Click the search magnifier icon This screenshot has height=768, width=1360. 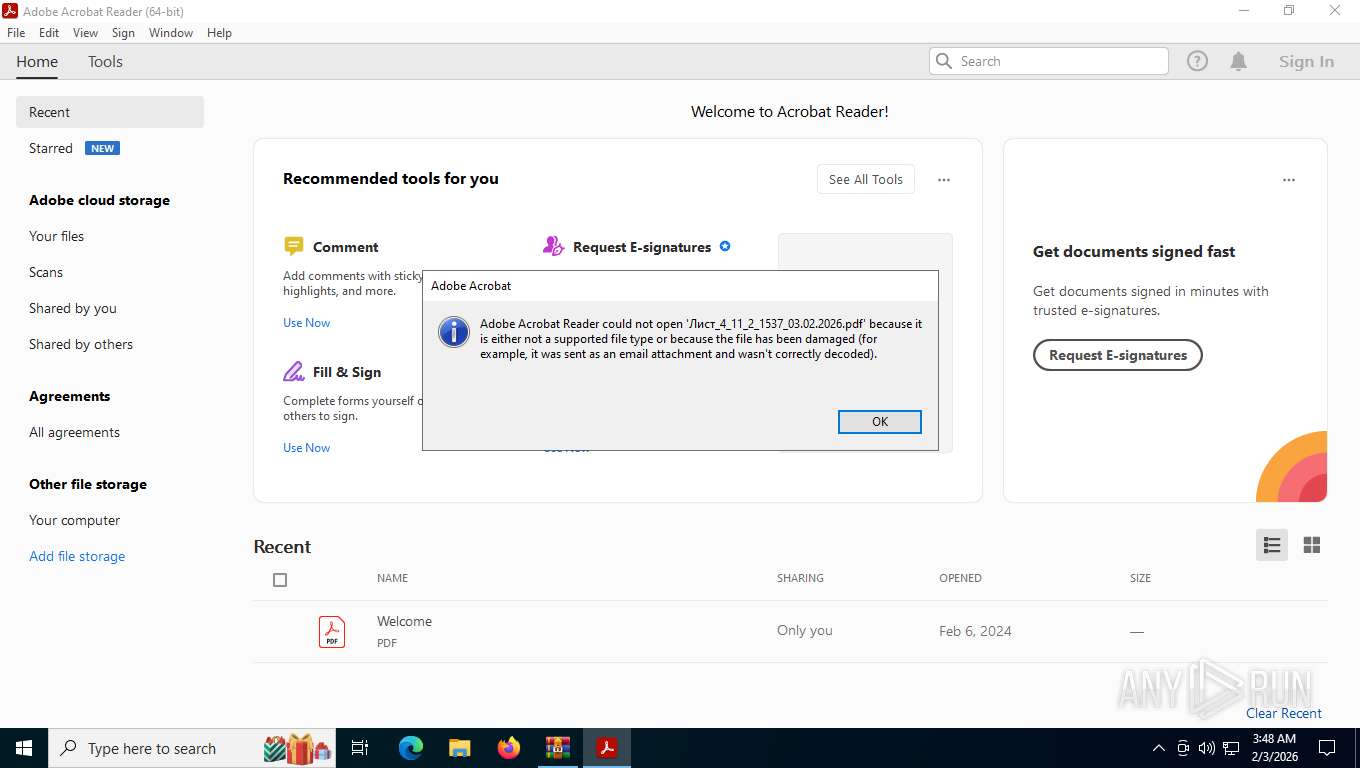(x=943, y=61)
